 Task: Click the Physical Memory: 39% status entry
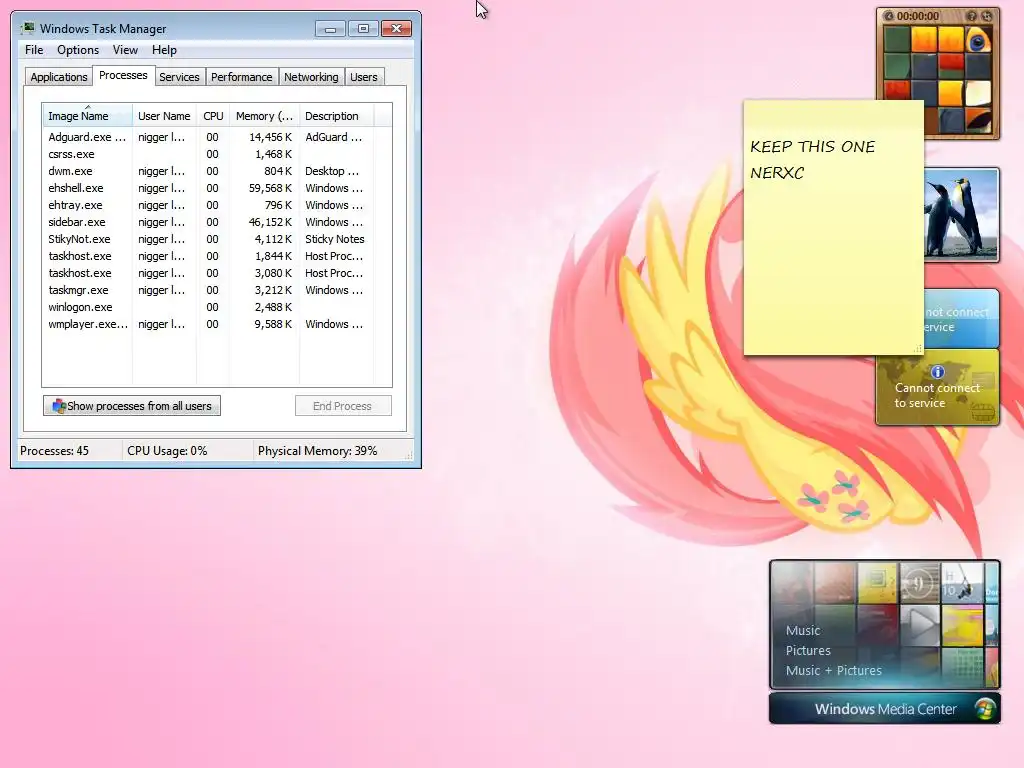click(317, 451)
